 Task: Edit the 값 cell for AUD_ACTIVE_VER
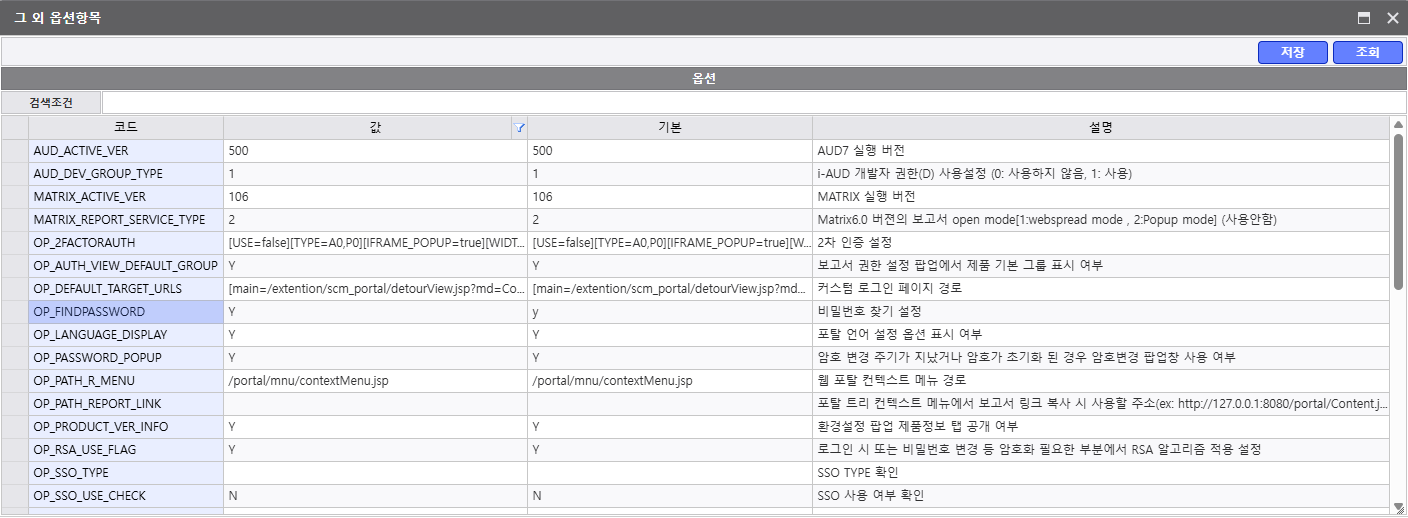point(375,151)
